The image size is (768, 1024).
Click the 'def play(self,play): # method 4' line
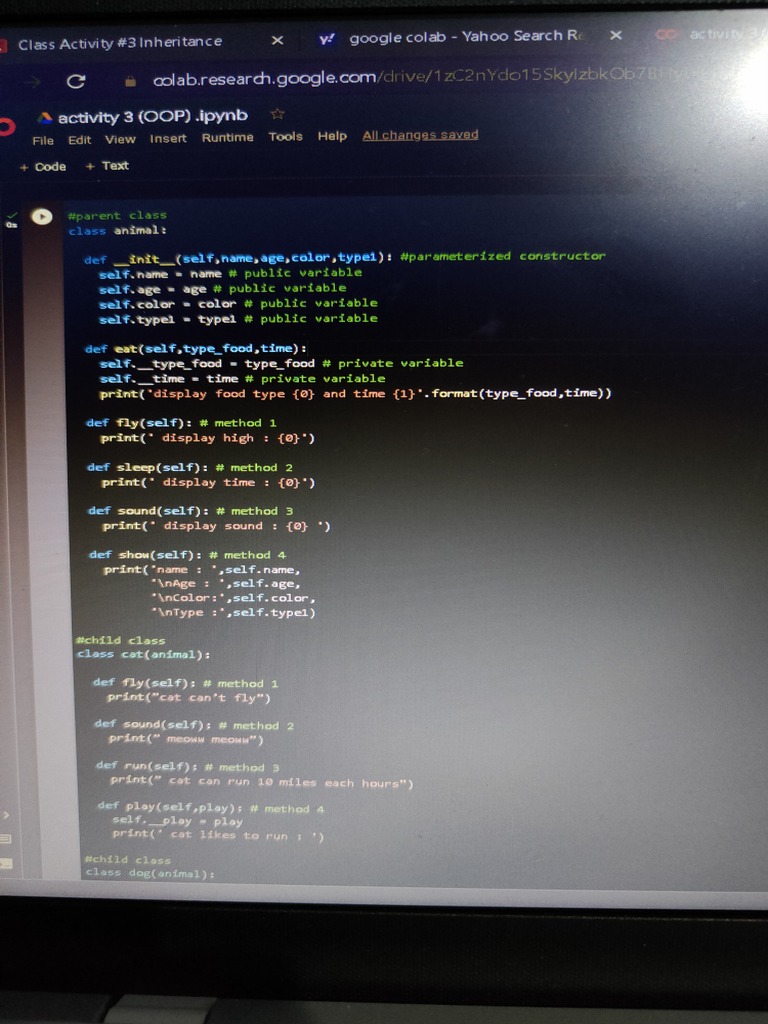(211, 807)
